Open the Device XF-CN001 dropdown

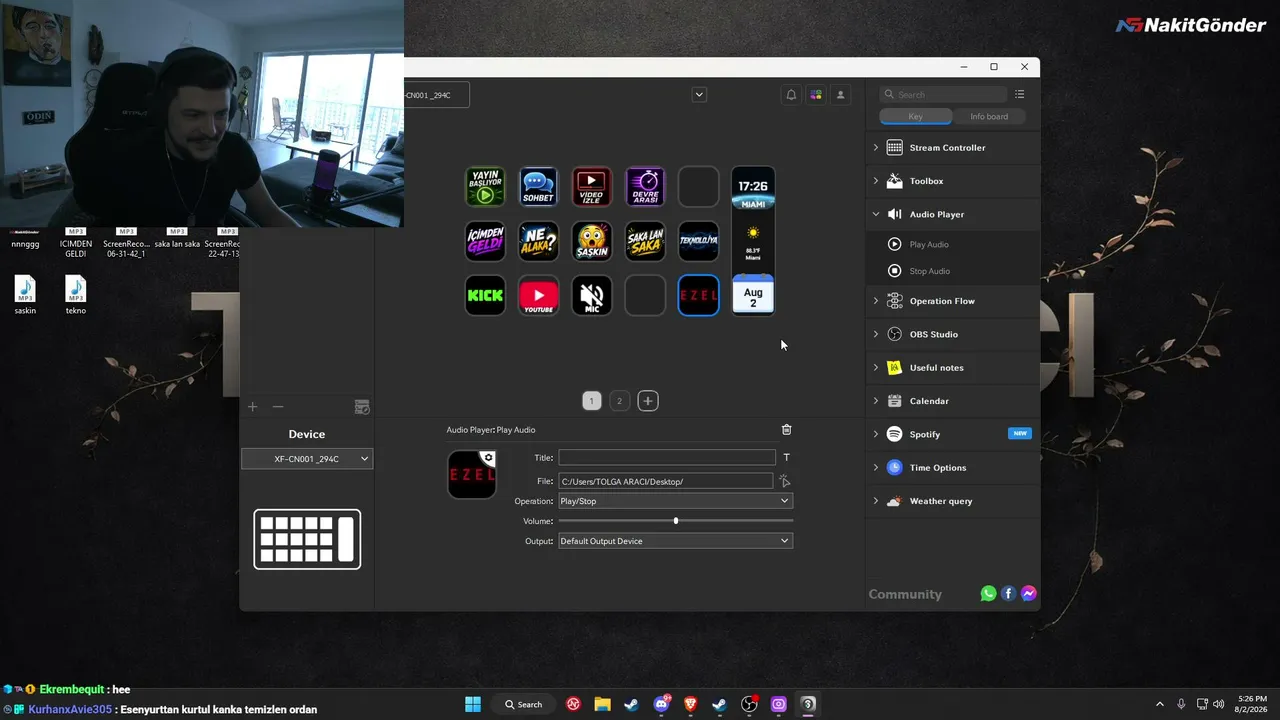tap(307, 459)
